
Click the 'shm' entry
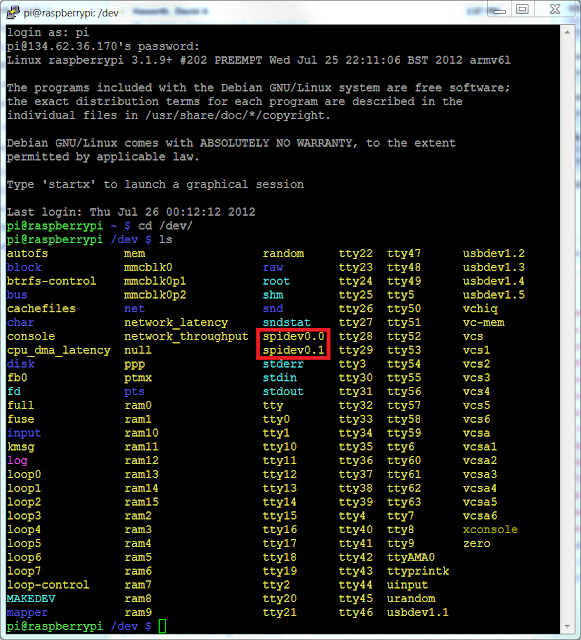click(273, 295)
